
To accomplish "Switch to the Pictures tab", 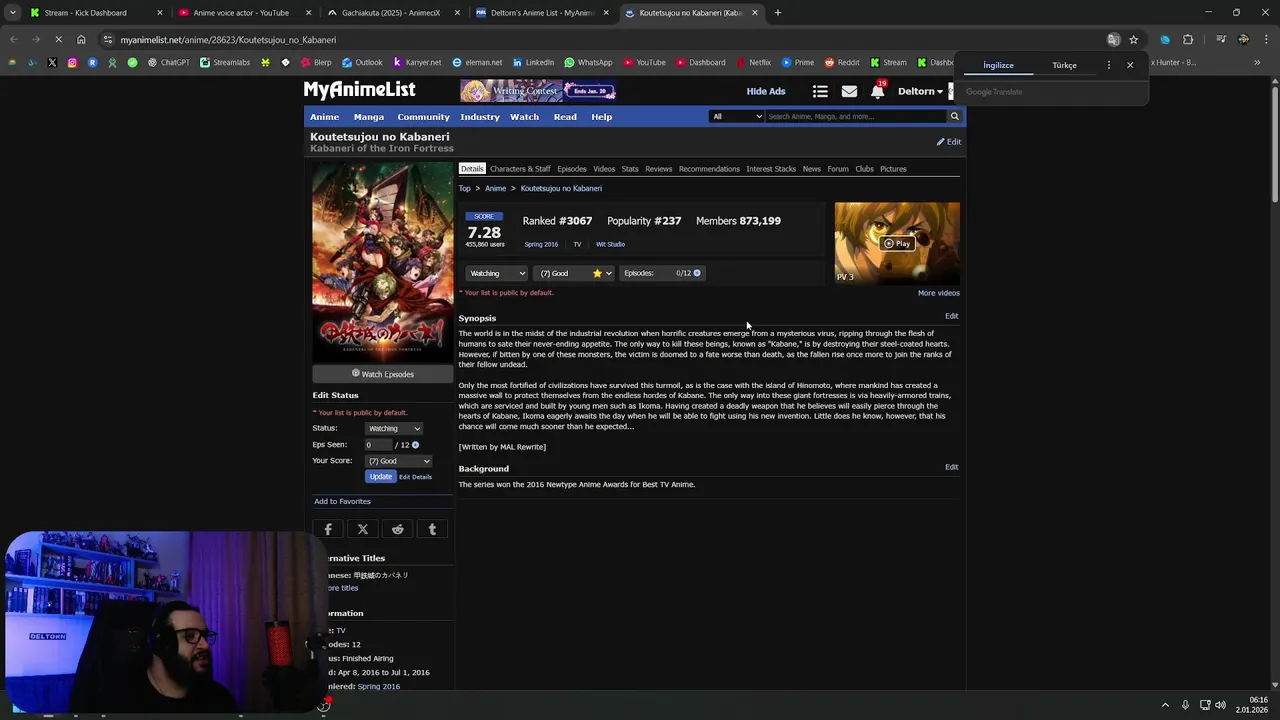I will [893, 169].
